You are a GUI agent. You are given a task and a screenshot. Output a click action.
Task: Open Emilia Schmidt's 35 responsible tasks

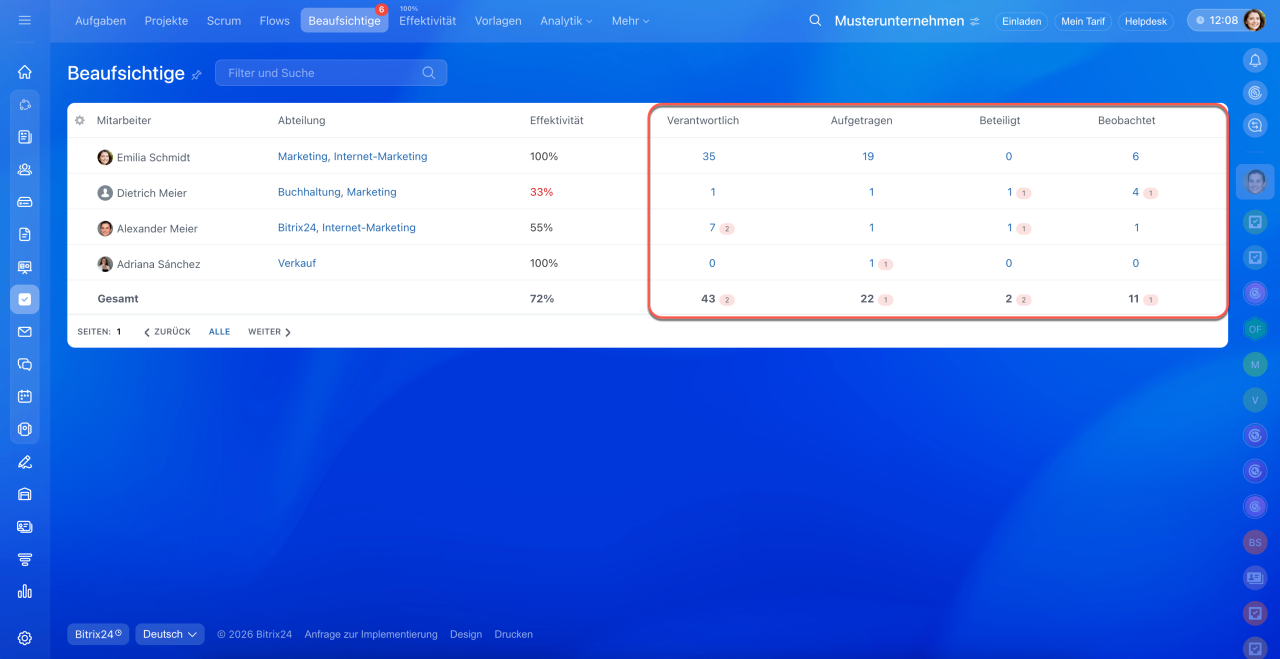click(709, 156)
